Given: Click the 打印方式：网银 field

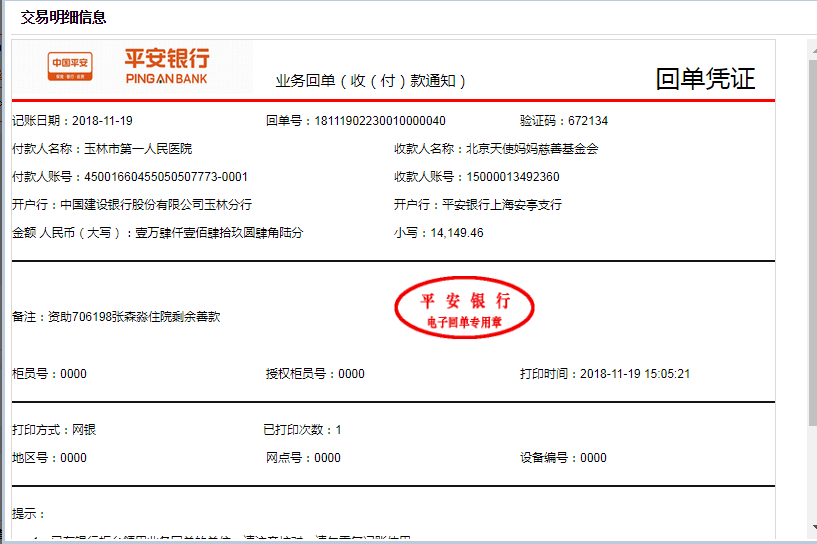Looking at the screenshot, I should tap(54, 430).
